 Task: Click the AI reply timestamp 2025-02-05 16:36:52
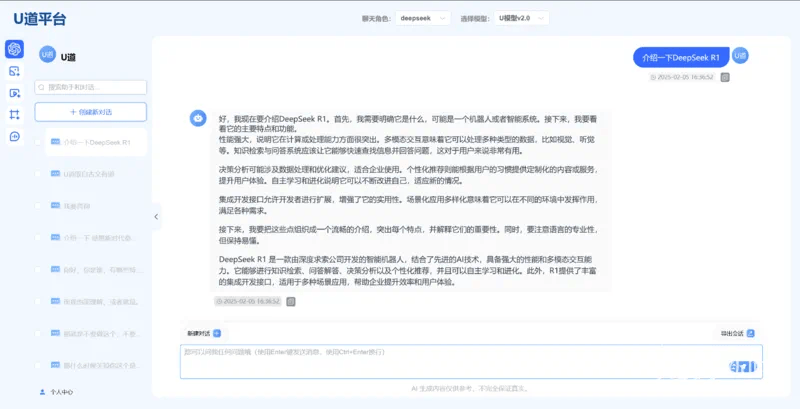pyautogui.click(x=248, y=301)
